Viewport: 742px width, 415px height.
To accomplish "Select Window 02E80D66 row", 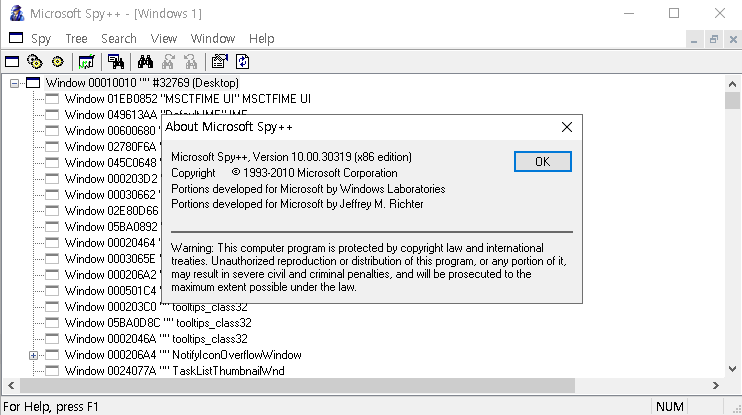I will (x=112, y=211).
